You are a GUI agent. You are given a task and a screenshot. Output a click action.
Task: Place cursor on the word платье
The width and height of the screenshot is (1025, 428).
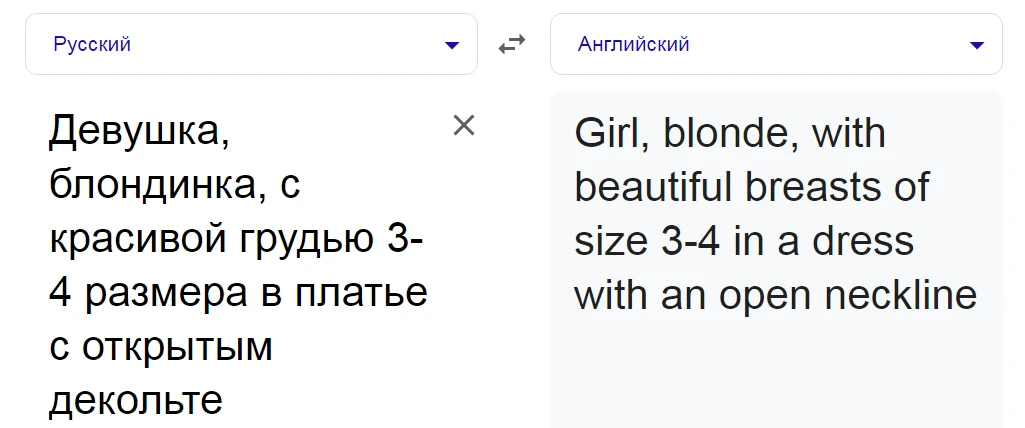tap(360, 292)
